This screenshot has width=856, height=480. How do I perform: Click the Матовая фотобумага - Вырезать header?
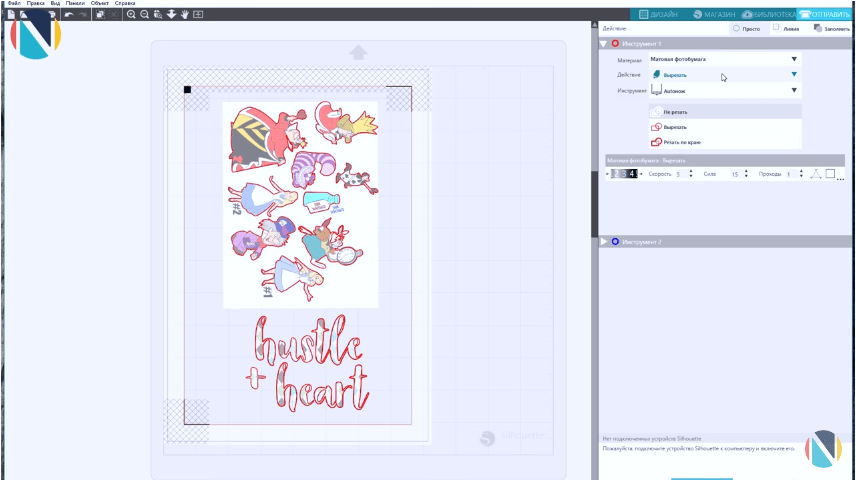pos(725,161)
